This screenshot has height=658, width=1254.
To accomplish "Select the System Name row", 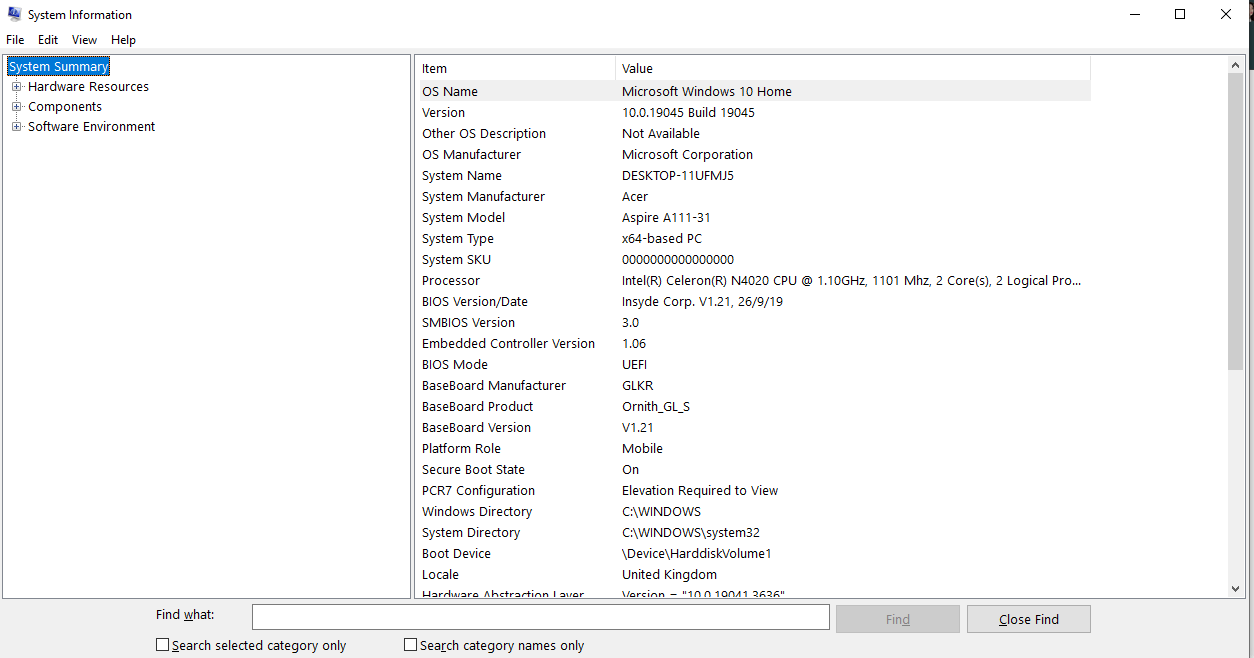I will (753, 175).
